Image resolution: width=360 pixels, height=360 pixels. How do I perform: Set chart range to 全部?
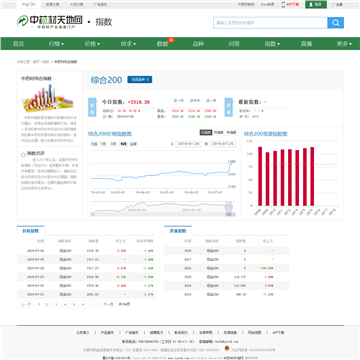[133, 144]
